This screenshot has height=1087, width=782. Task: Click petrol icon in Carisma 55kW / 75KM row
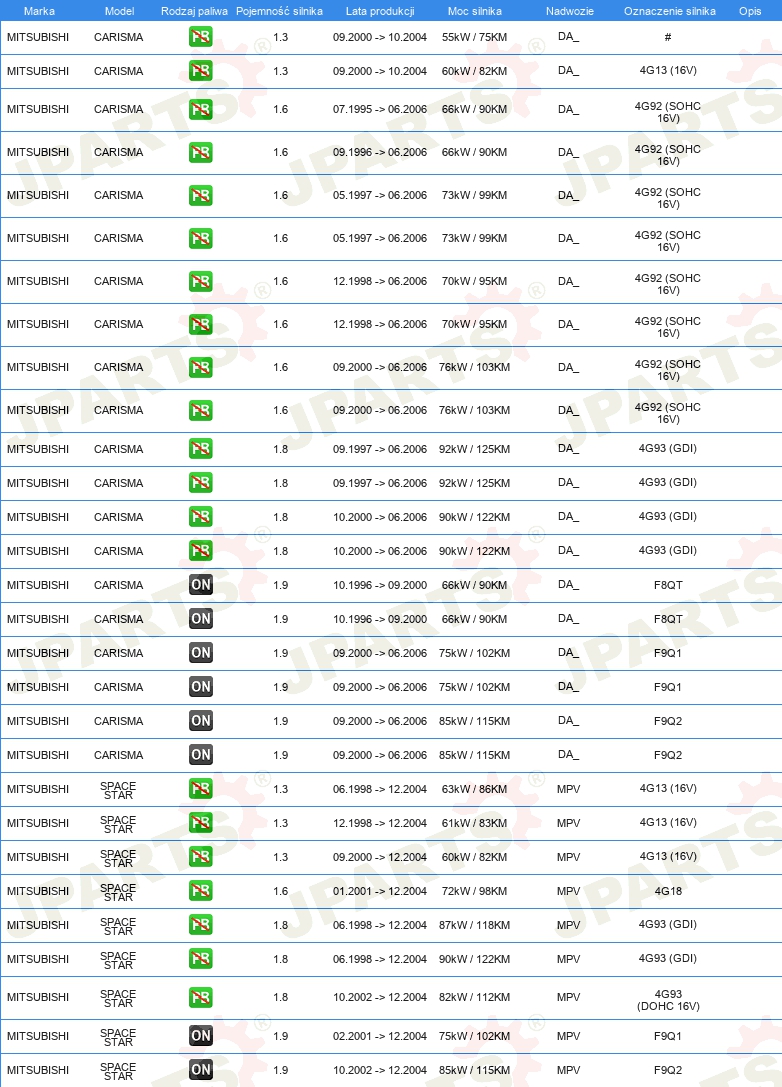[x=200, y=37]
